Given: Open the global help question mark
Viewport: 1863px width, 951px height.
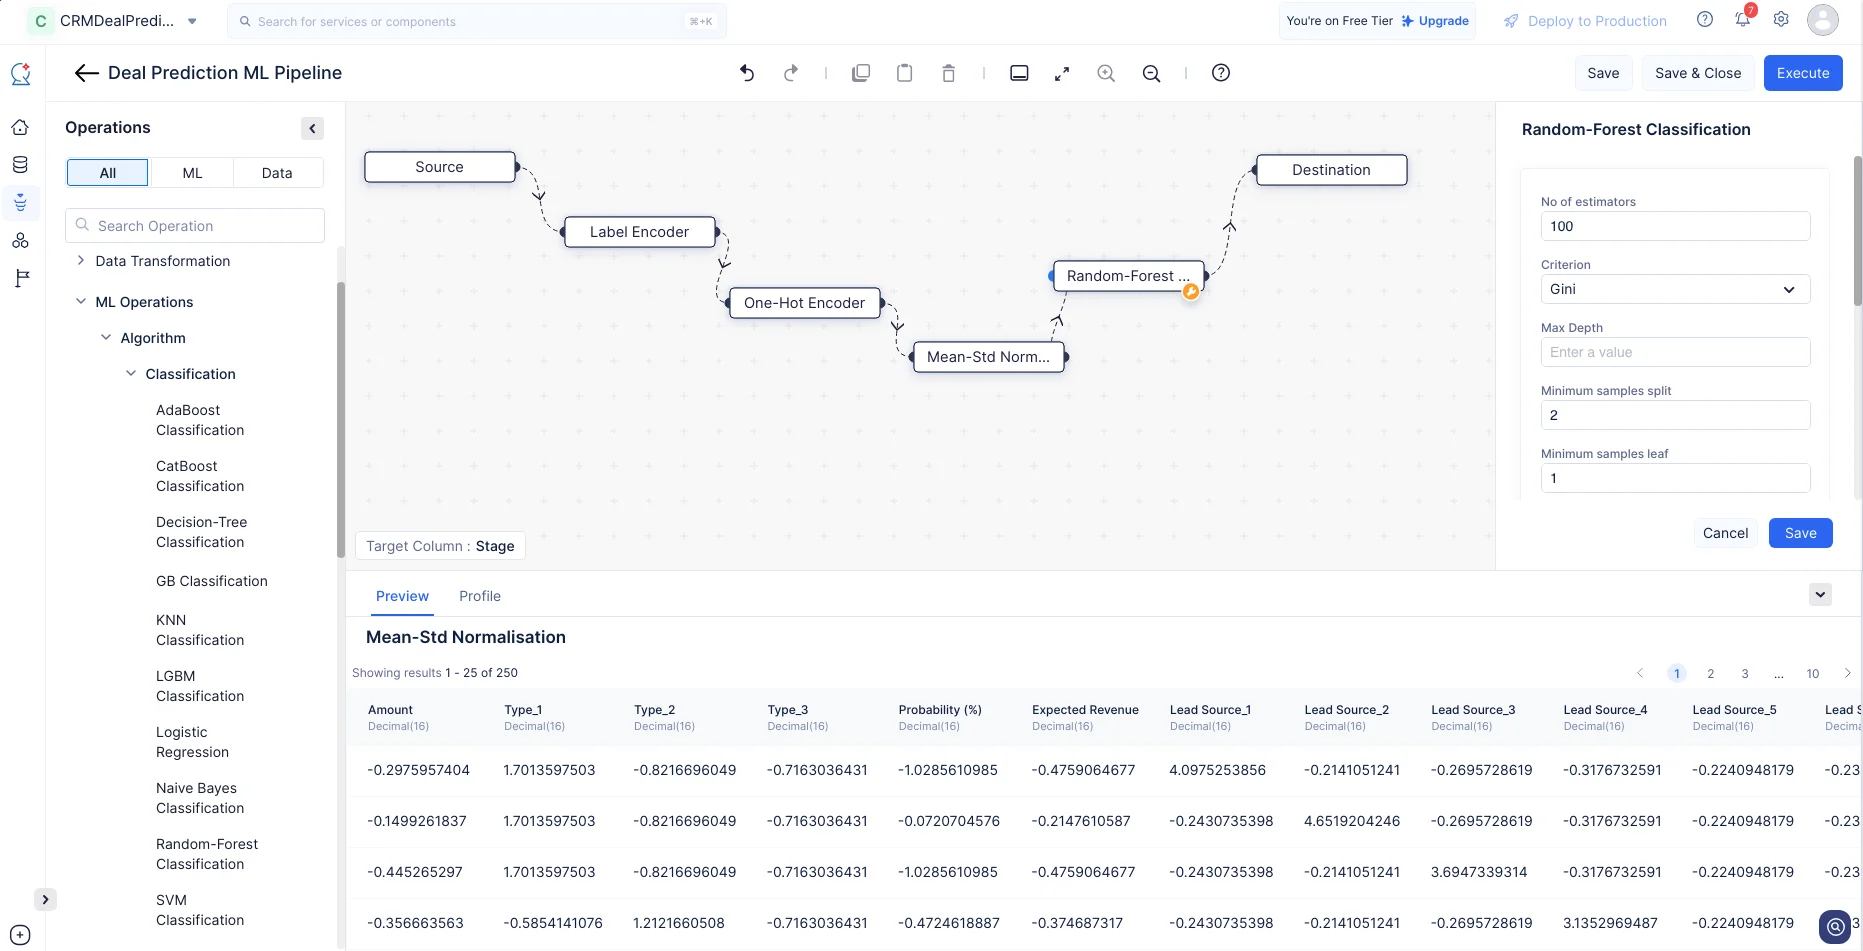Looking at the screenshot, I should pos(1705,19).
